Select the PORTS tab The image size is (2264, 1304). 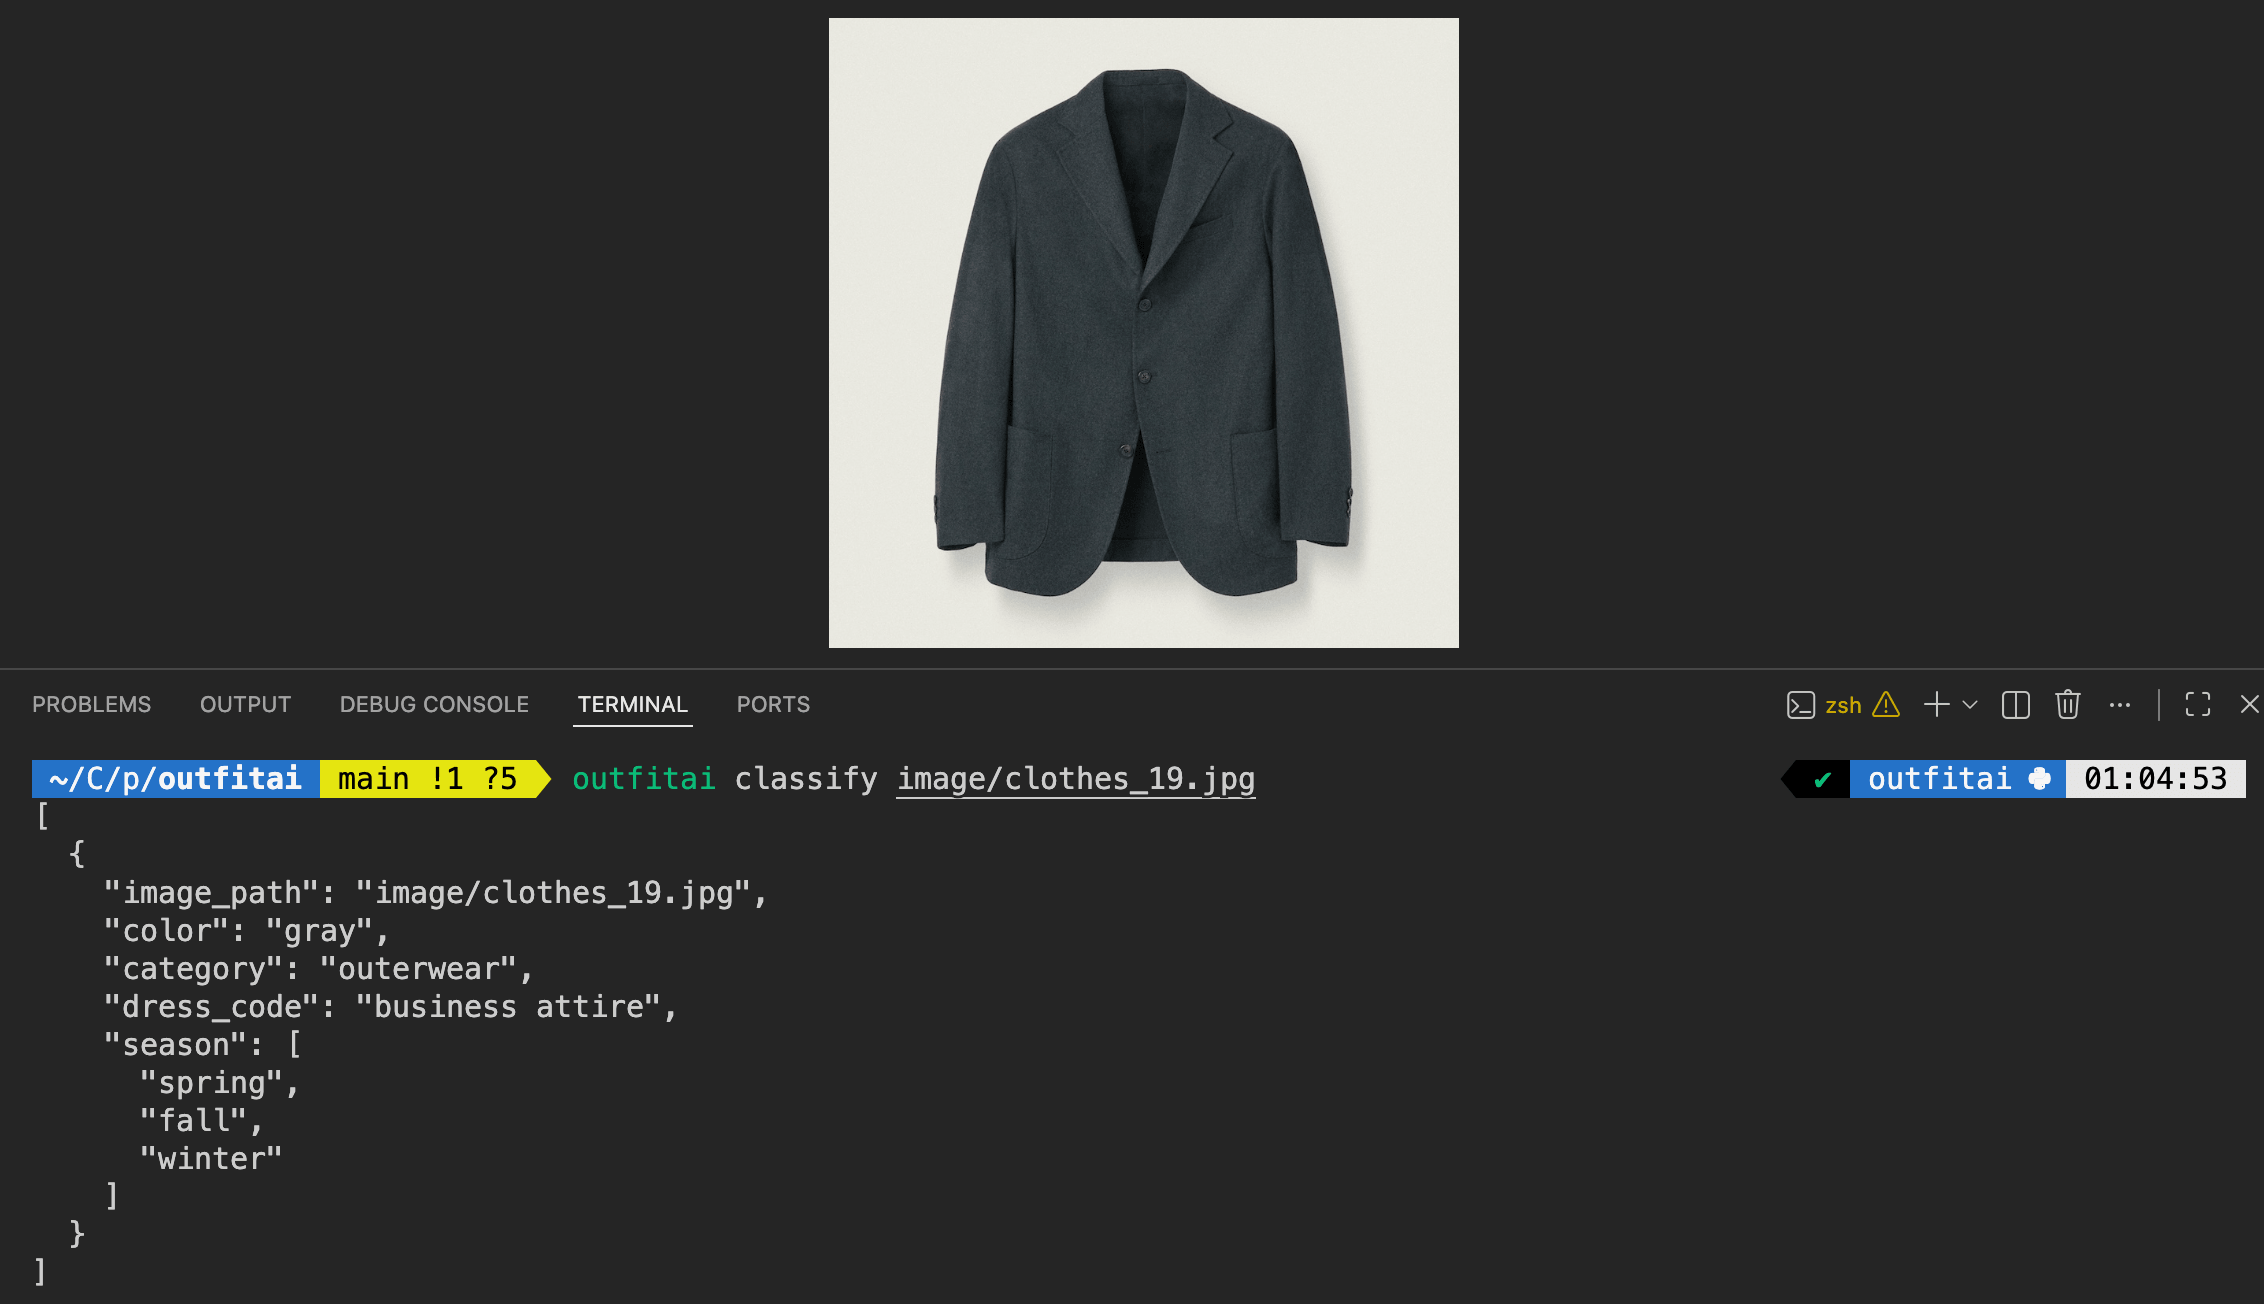click(x=773, y=705)
